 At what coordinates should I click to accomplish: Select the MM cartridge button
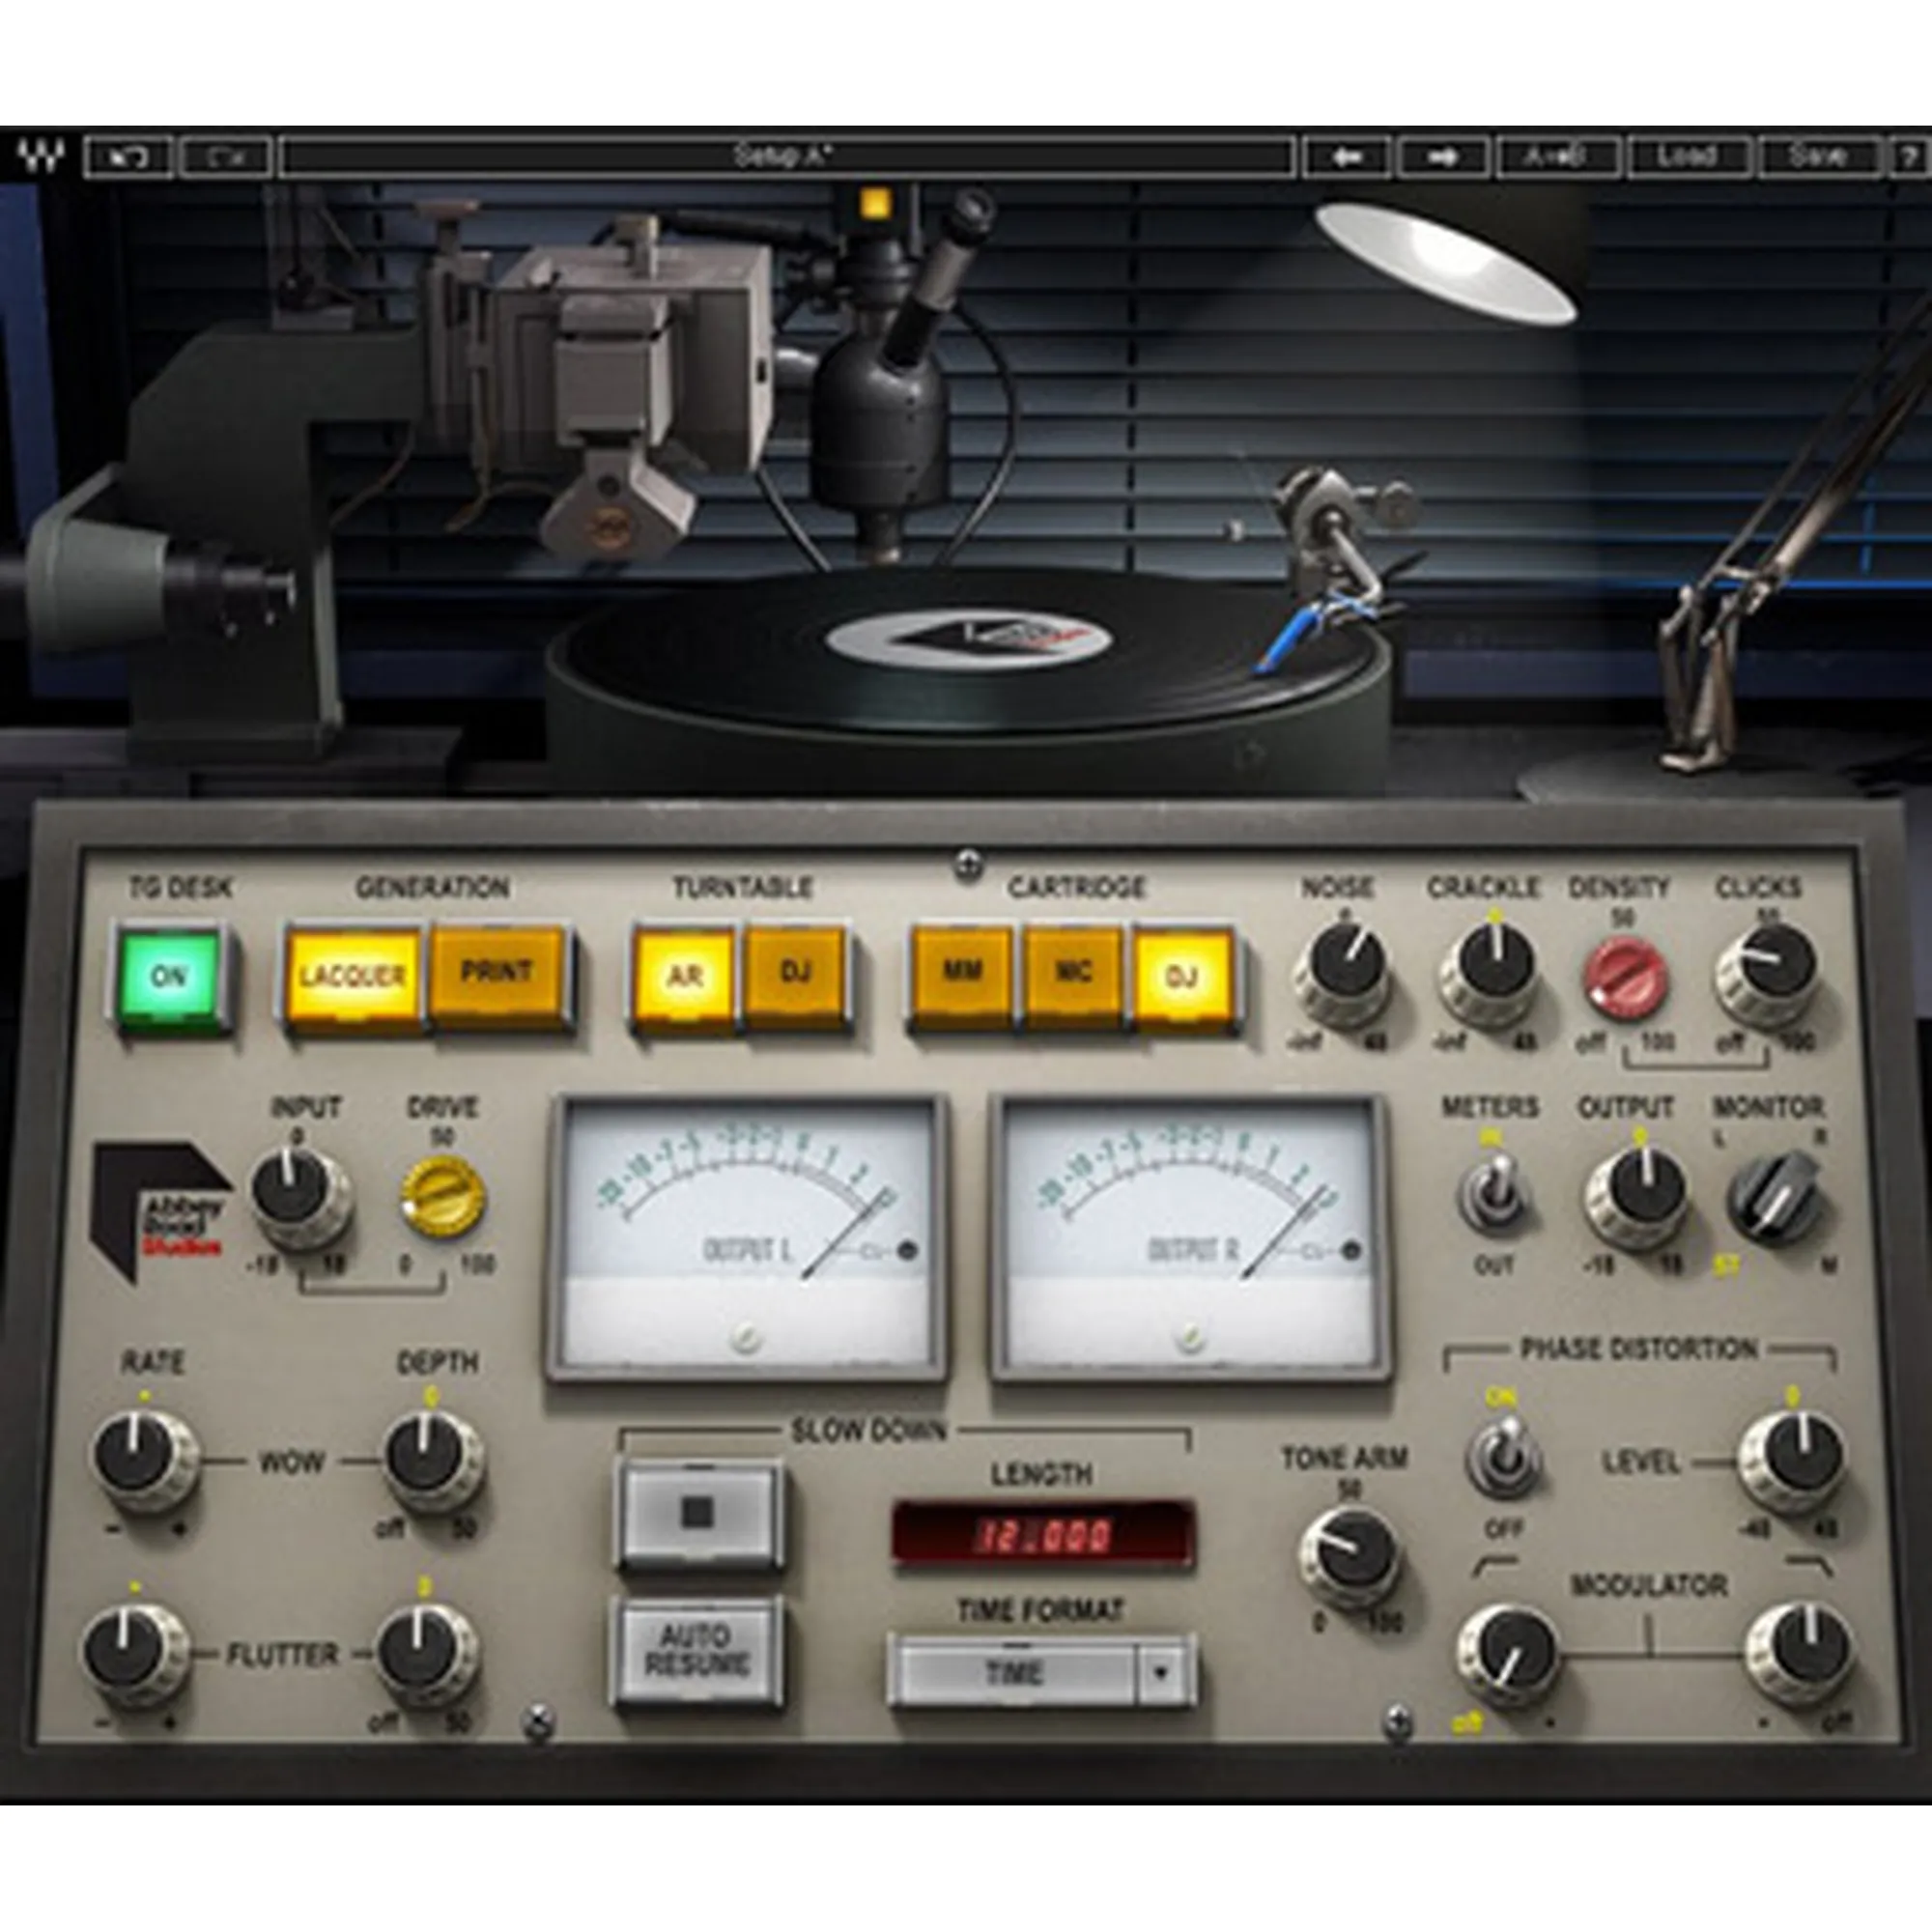coord(961,973)
